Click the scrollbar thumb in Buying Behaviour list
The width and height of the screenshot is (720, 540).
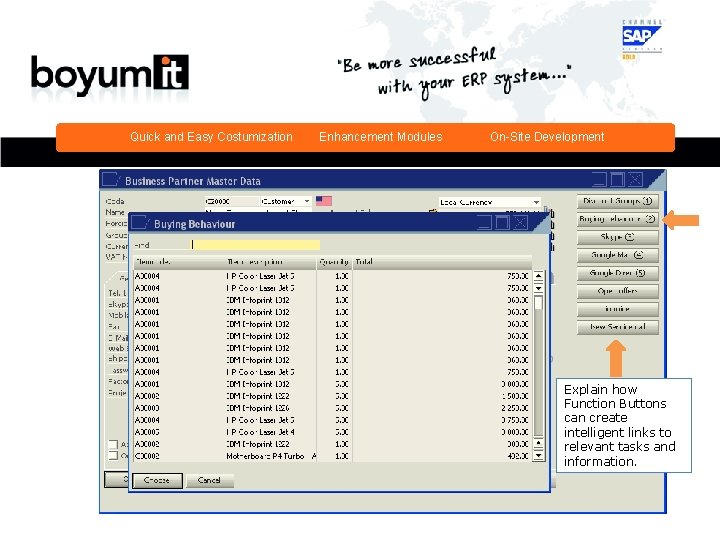538,303
